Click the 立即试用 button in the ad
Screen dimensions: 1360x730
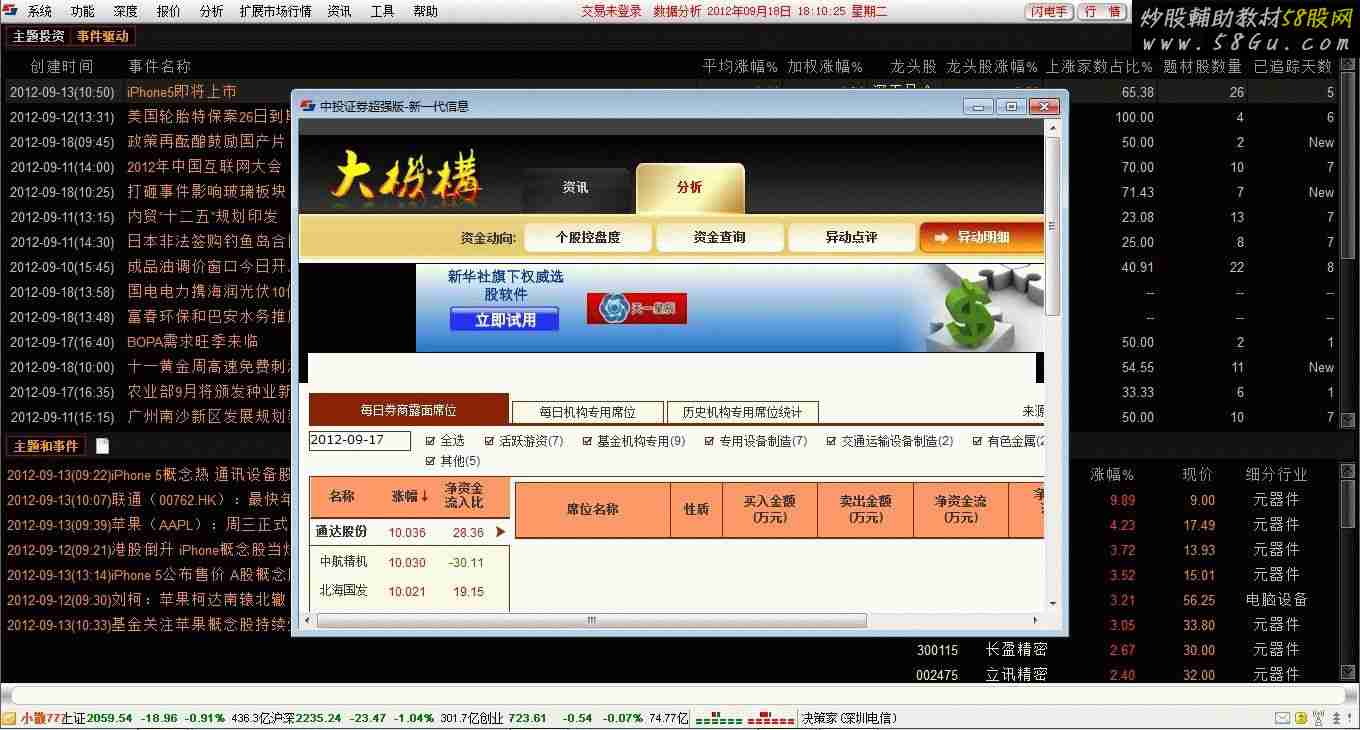coord(505,320)
